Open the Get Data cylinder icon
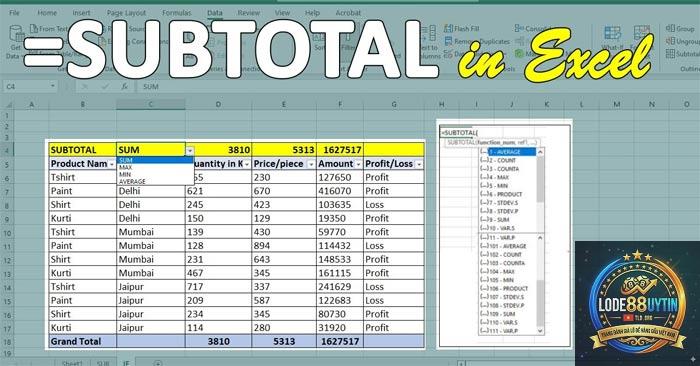This screenshot has width=700, height=366. (x=16, y=33)
